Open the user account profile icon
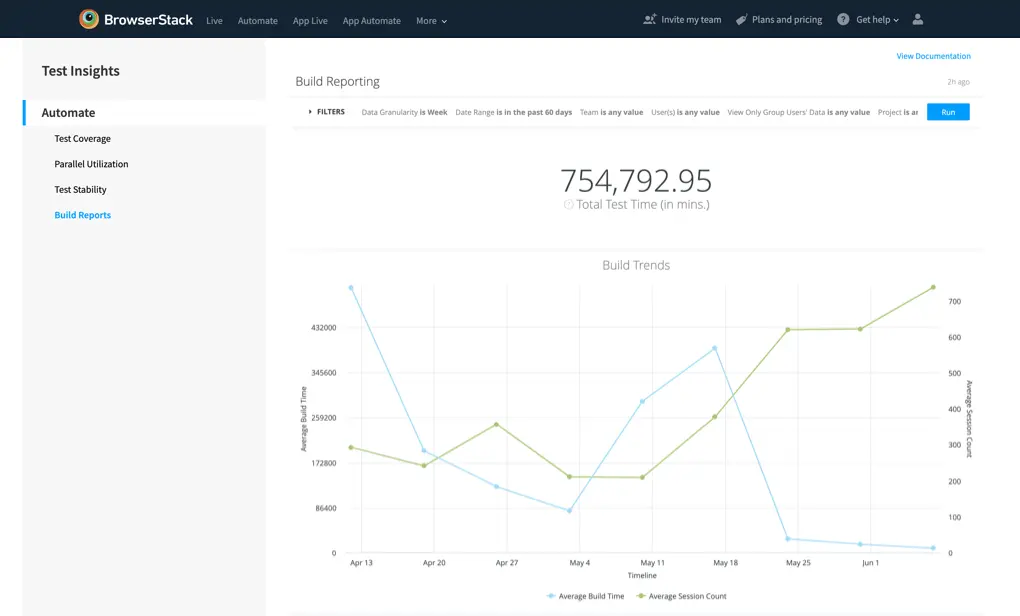The image size is (1020, 616). (x=918, y=19)
